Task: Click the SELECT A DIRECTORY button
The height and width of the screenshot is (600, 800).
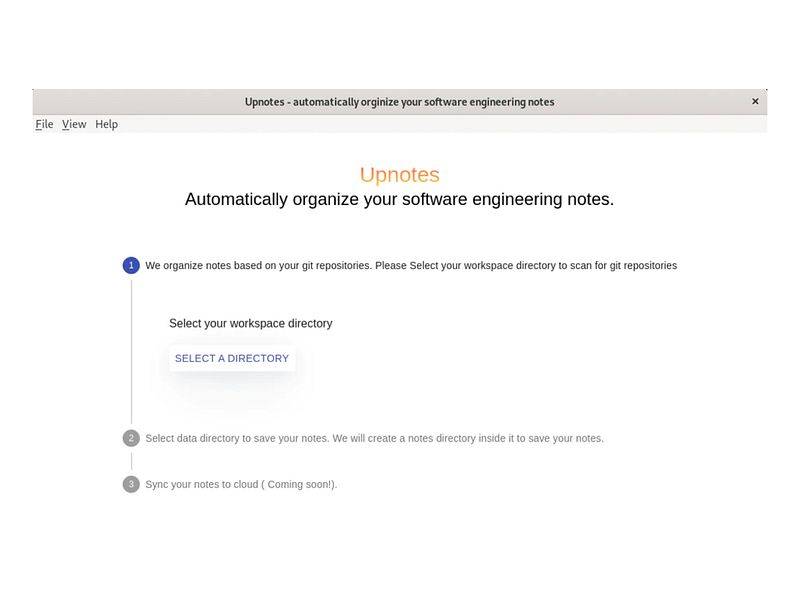Action: [x=232, y=358]
